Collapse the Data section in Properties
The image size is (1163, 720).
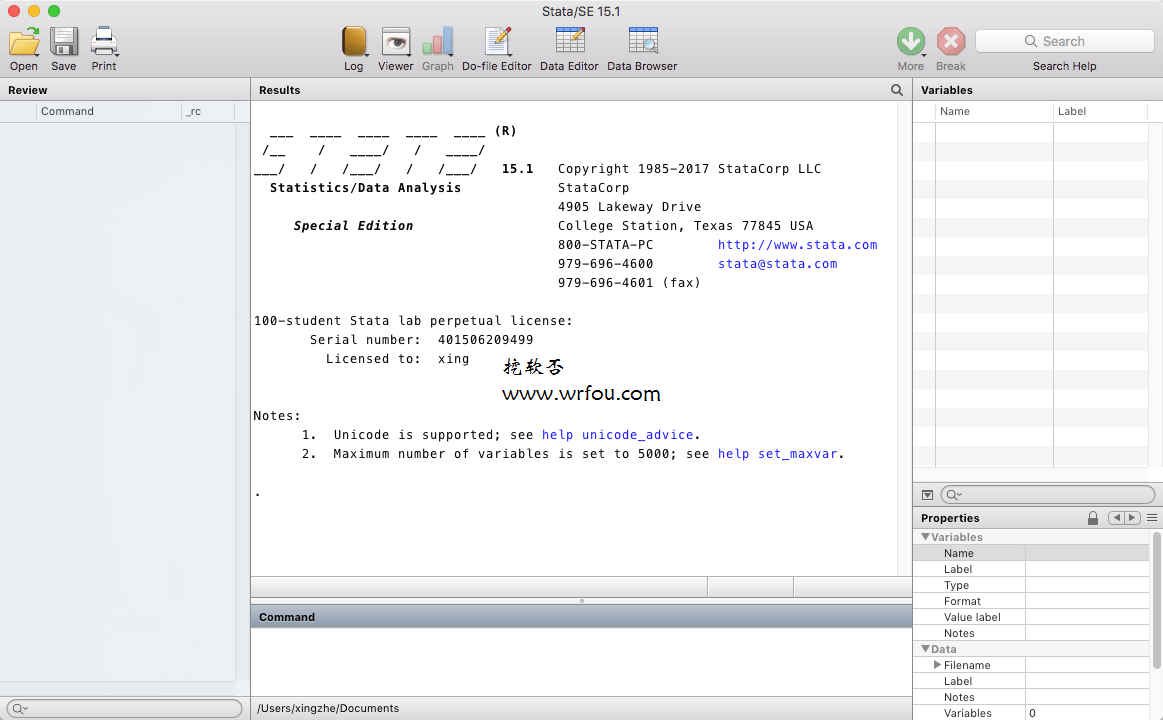925,648
